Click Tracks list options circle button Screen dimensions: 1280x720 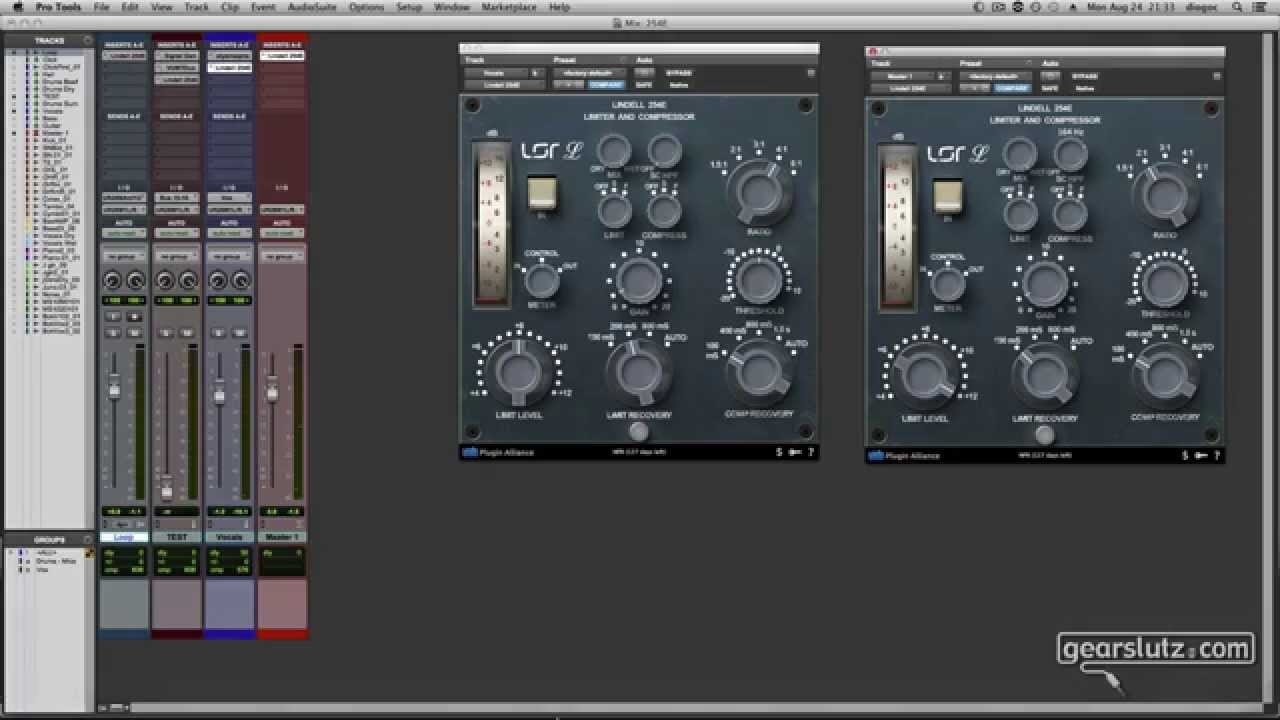tap(88, 40)
